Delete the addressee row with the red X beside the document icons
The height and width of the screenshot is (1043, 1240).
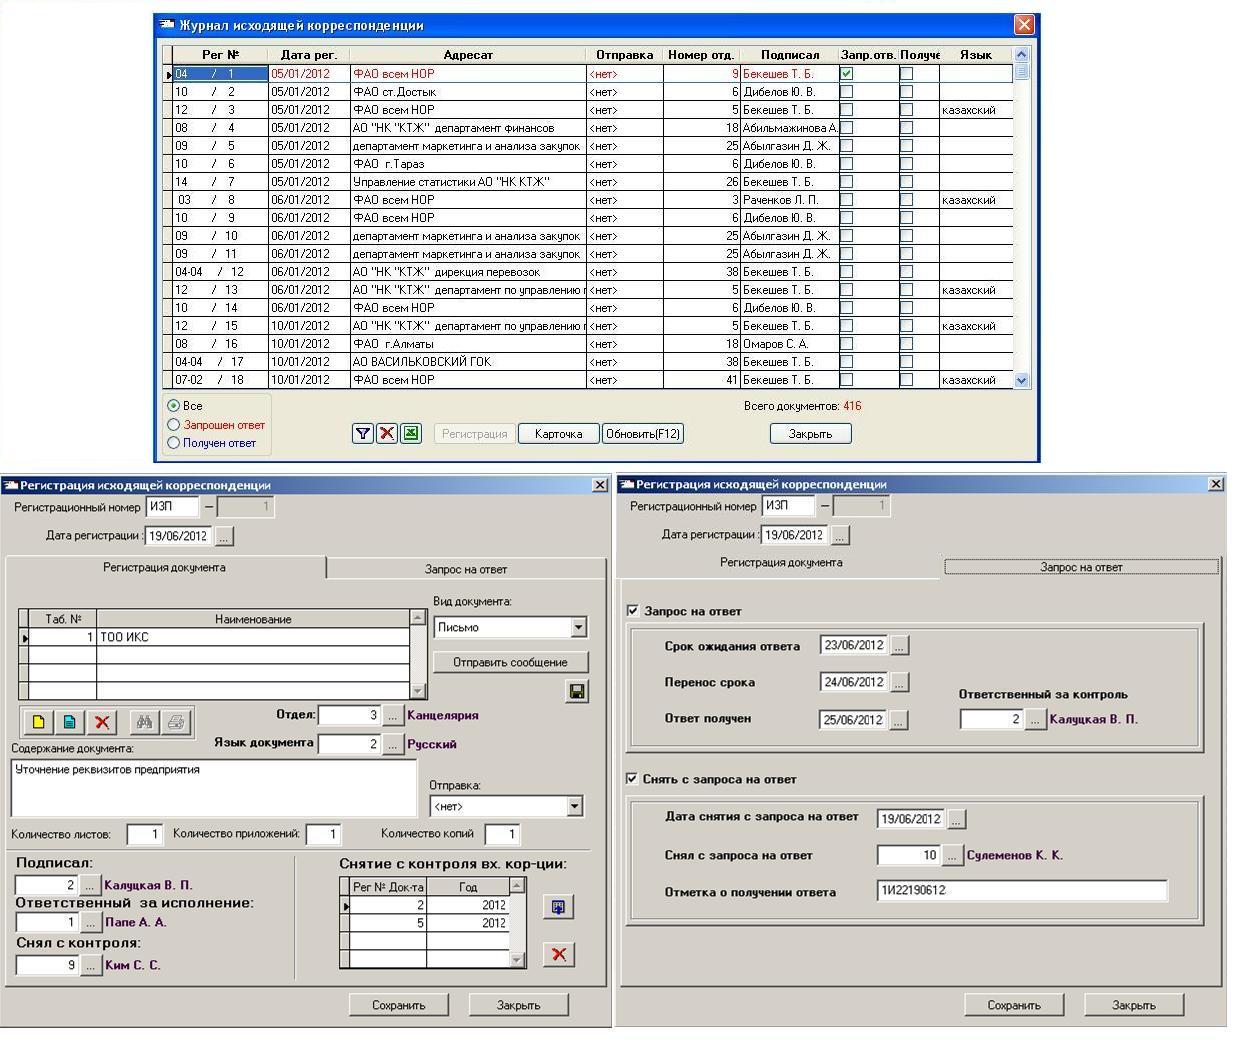(101, 722)
